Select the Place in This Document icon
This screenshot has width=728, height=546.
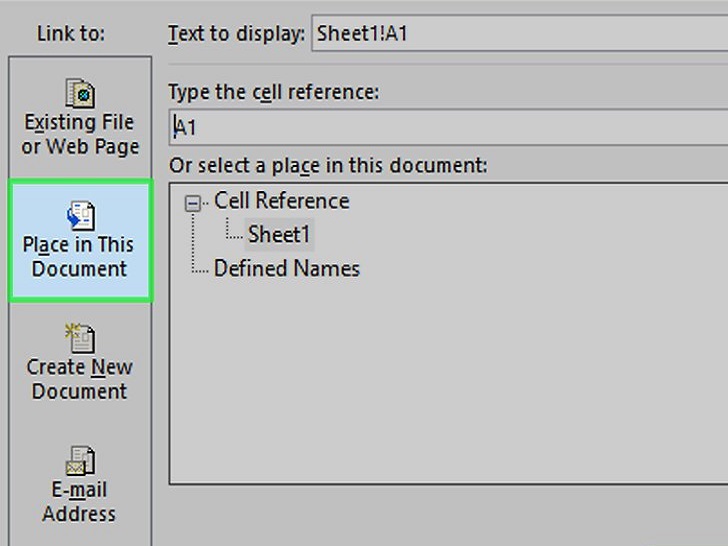pyautogui.click(x=81, y=215)
